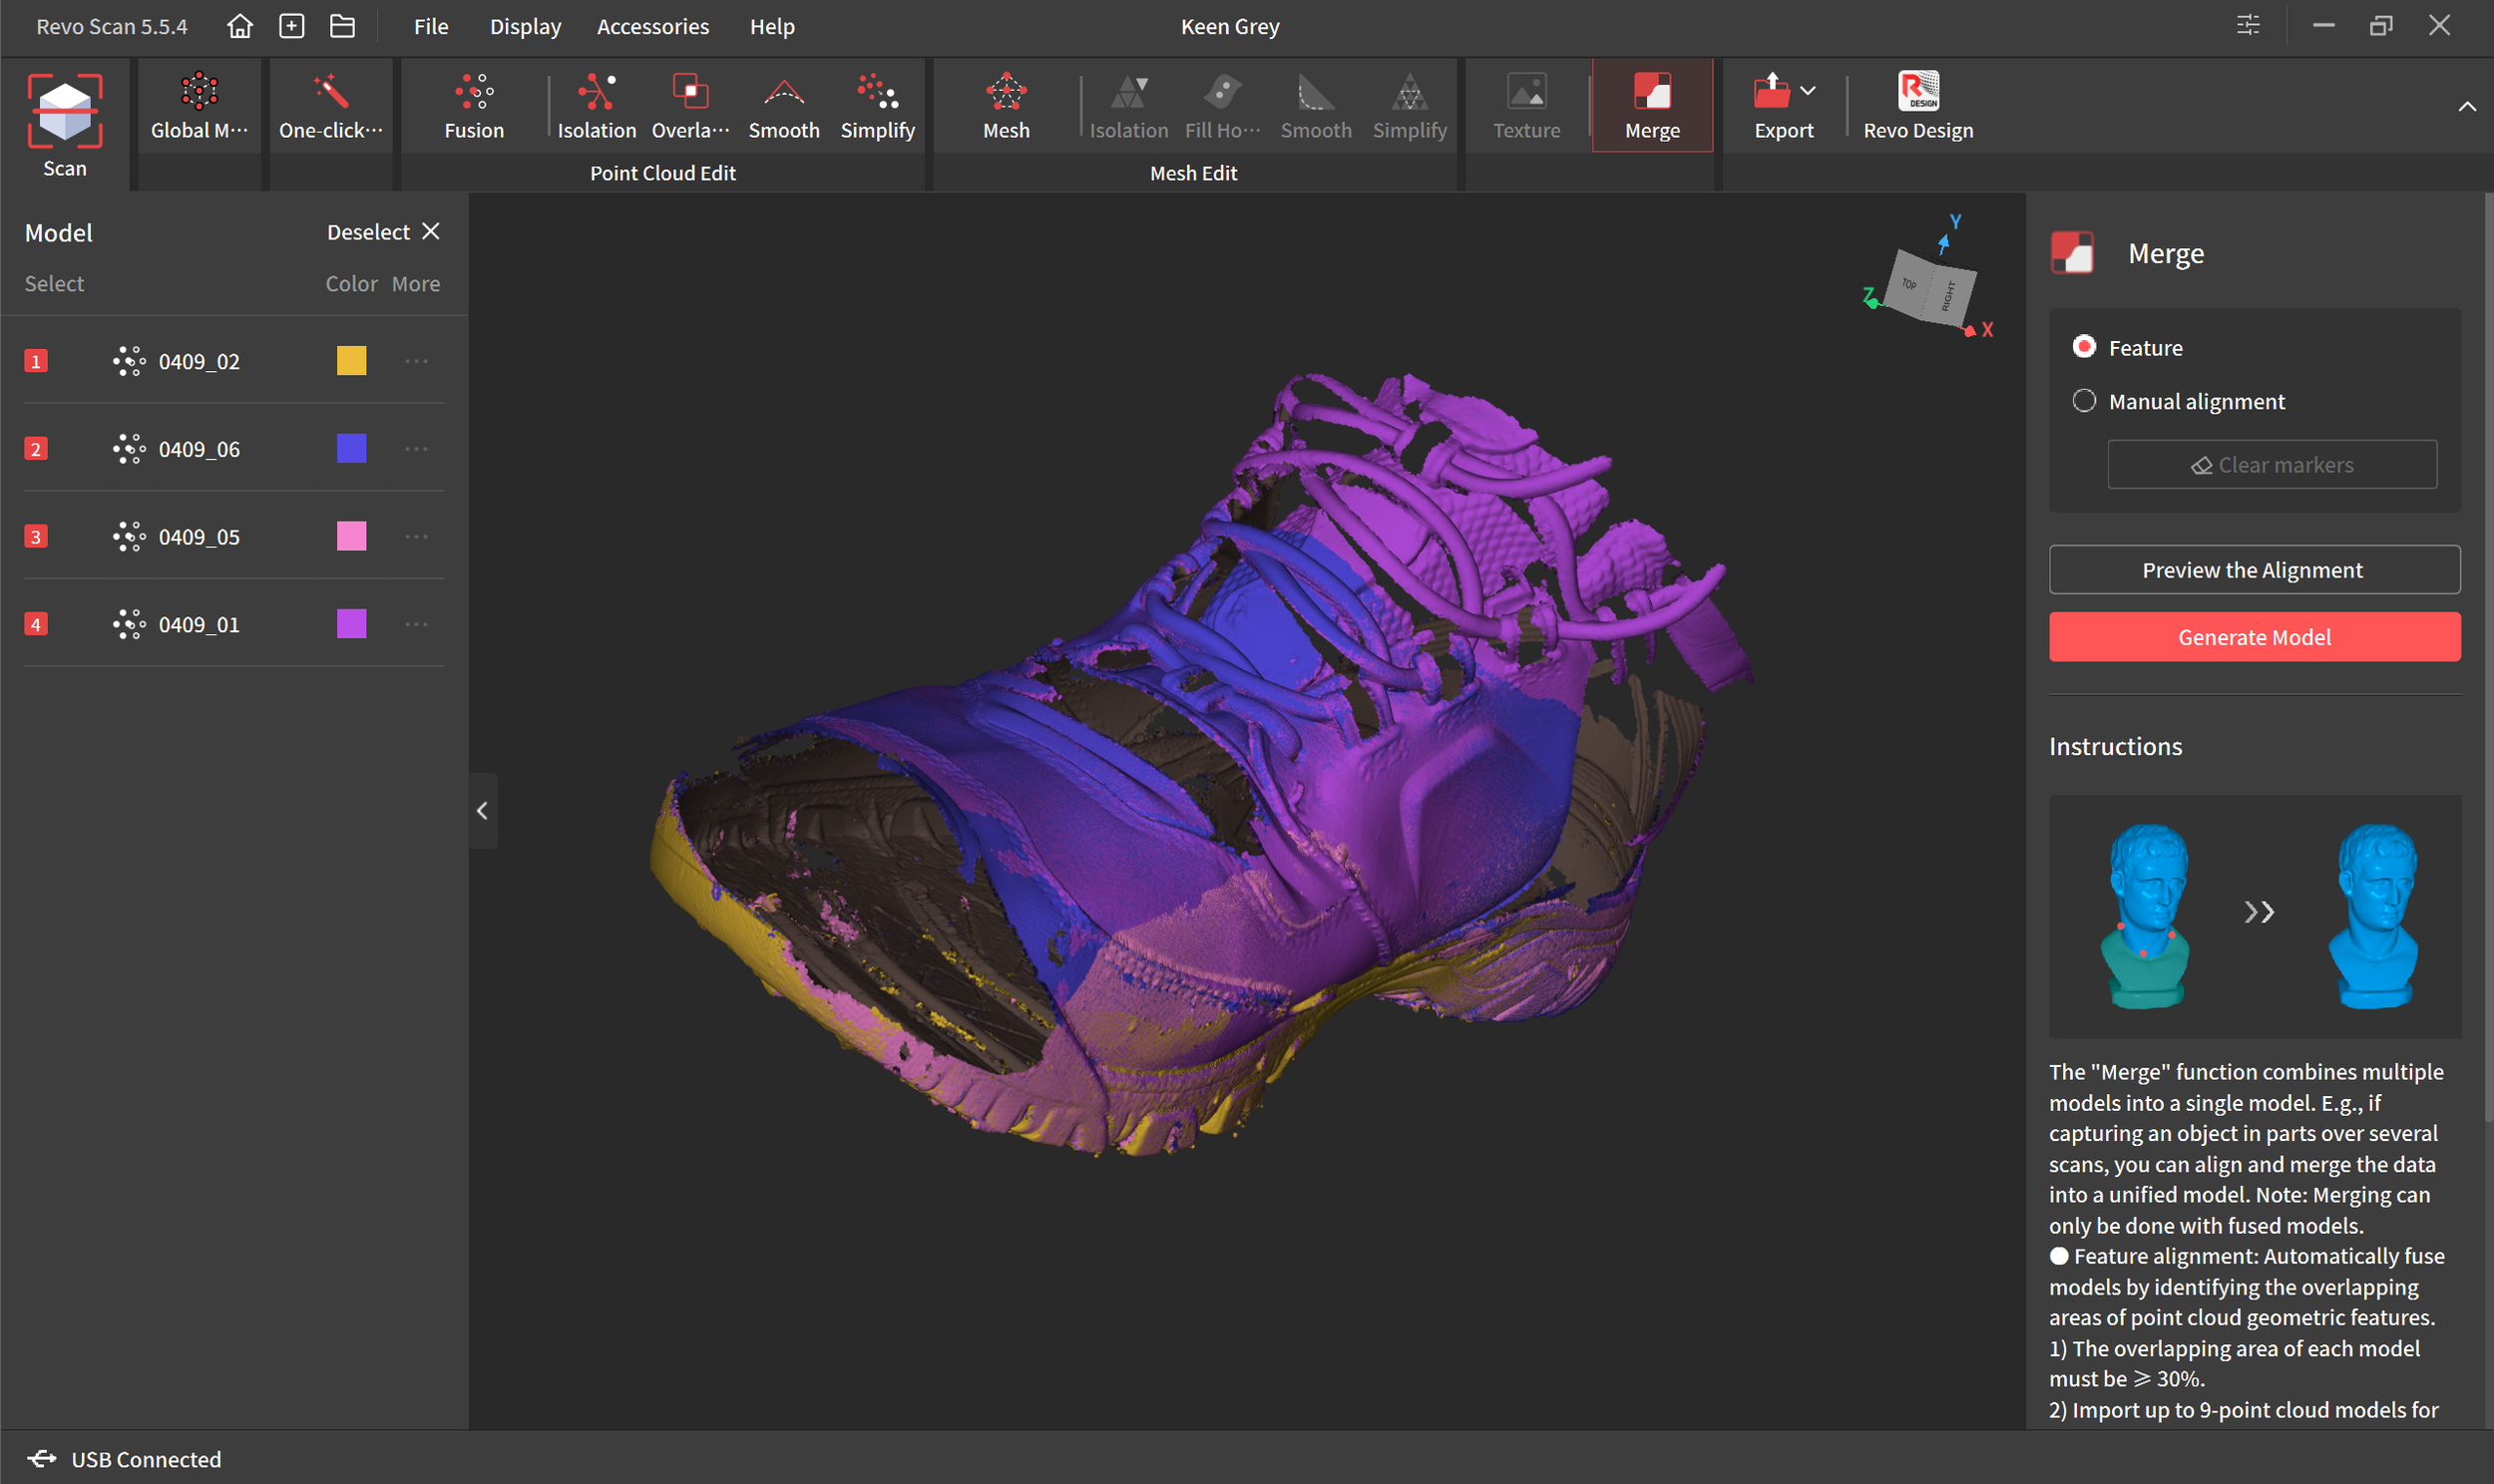
Task: Click the point cloud Simplify icon
Action: (x=877, y=92)
